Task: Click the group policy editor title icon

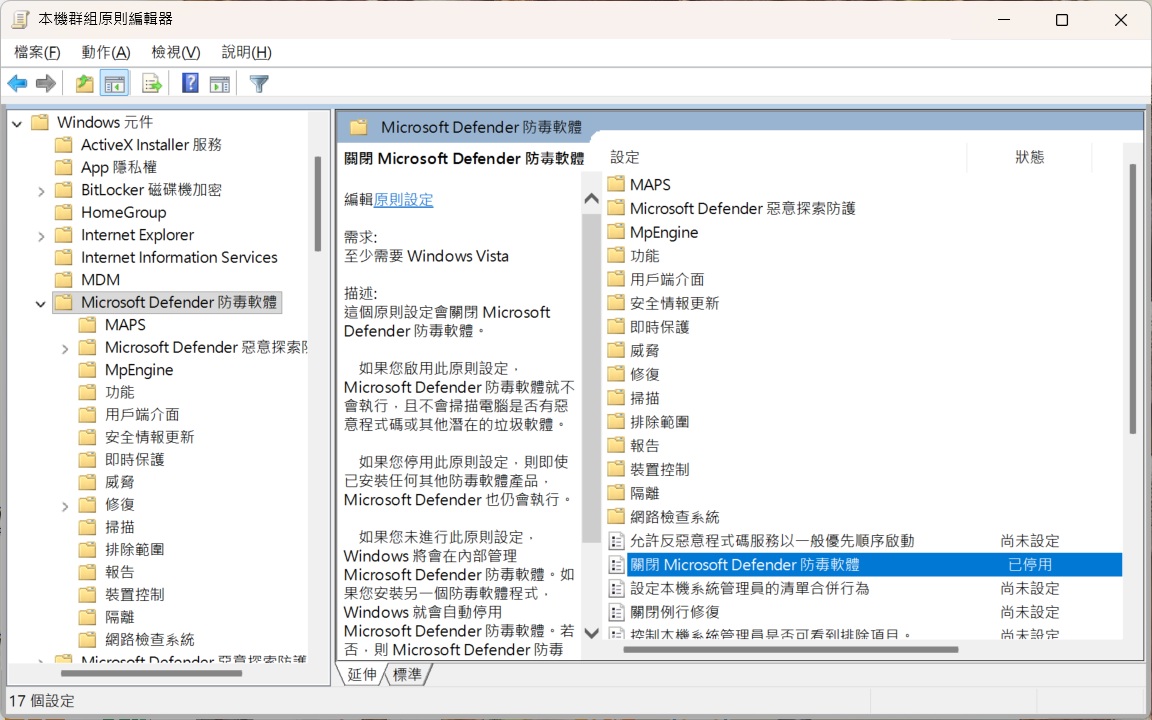Action: (x=20, y=19)
